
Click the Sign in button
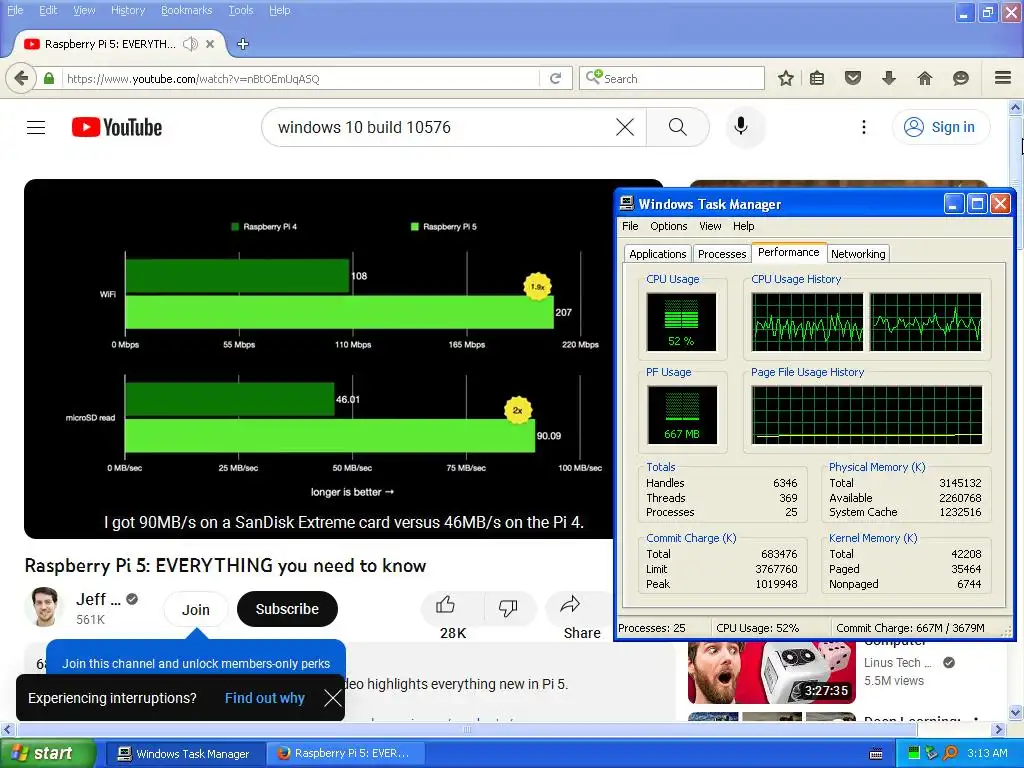pos(940,127)
